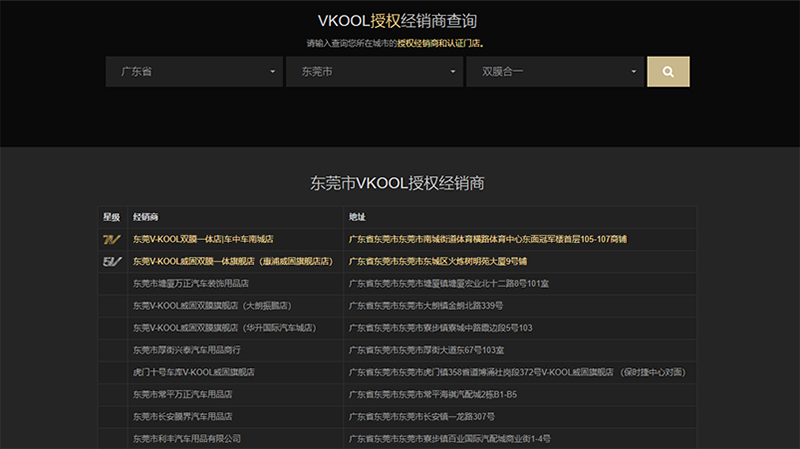Select dealer 东莞市塘厦万正汽车装饰用品店
Viewport: 800px width, 449px height.
coord(191,283)
